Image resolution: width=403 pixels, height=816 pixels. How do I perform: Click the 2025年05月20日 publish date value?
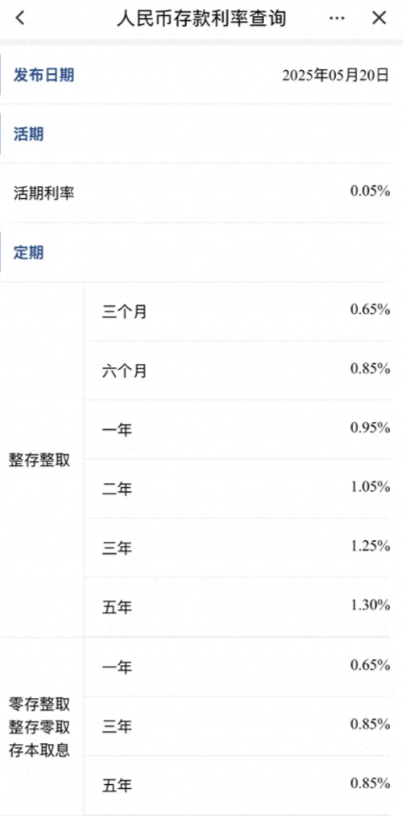336,75
